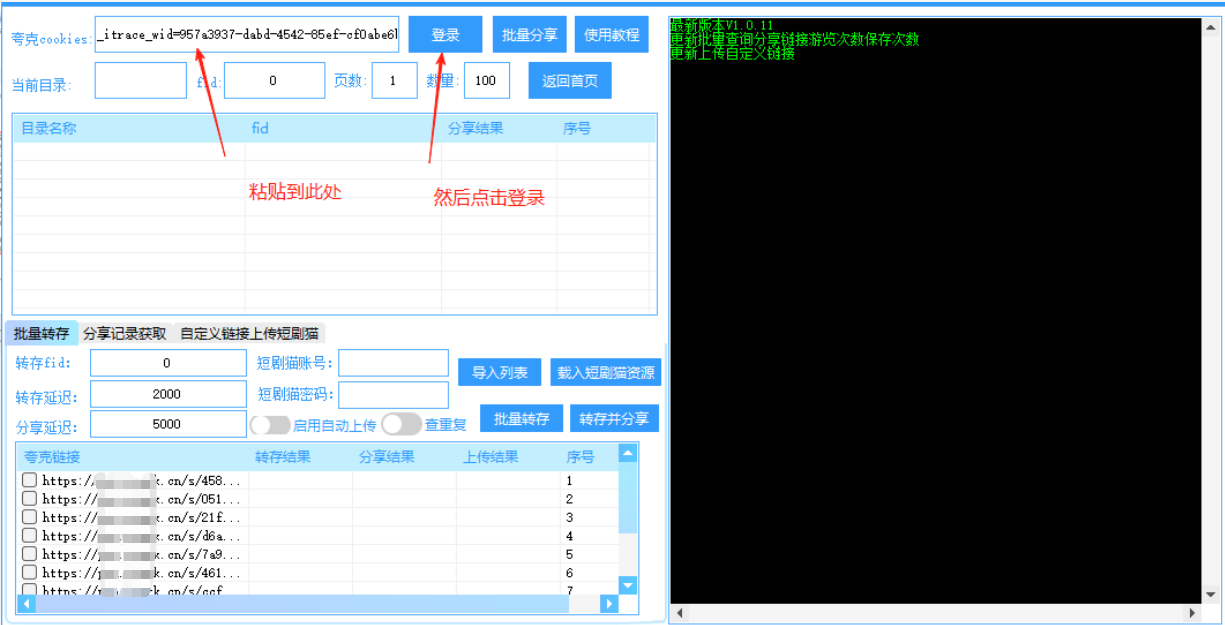Select the link ending in /s/7a9...
The width and height of the screenshot is (1225, 625).
[x=141, y=554]
